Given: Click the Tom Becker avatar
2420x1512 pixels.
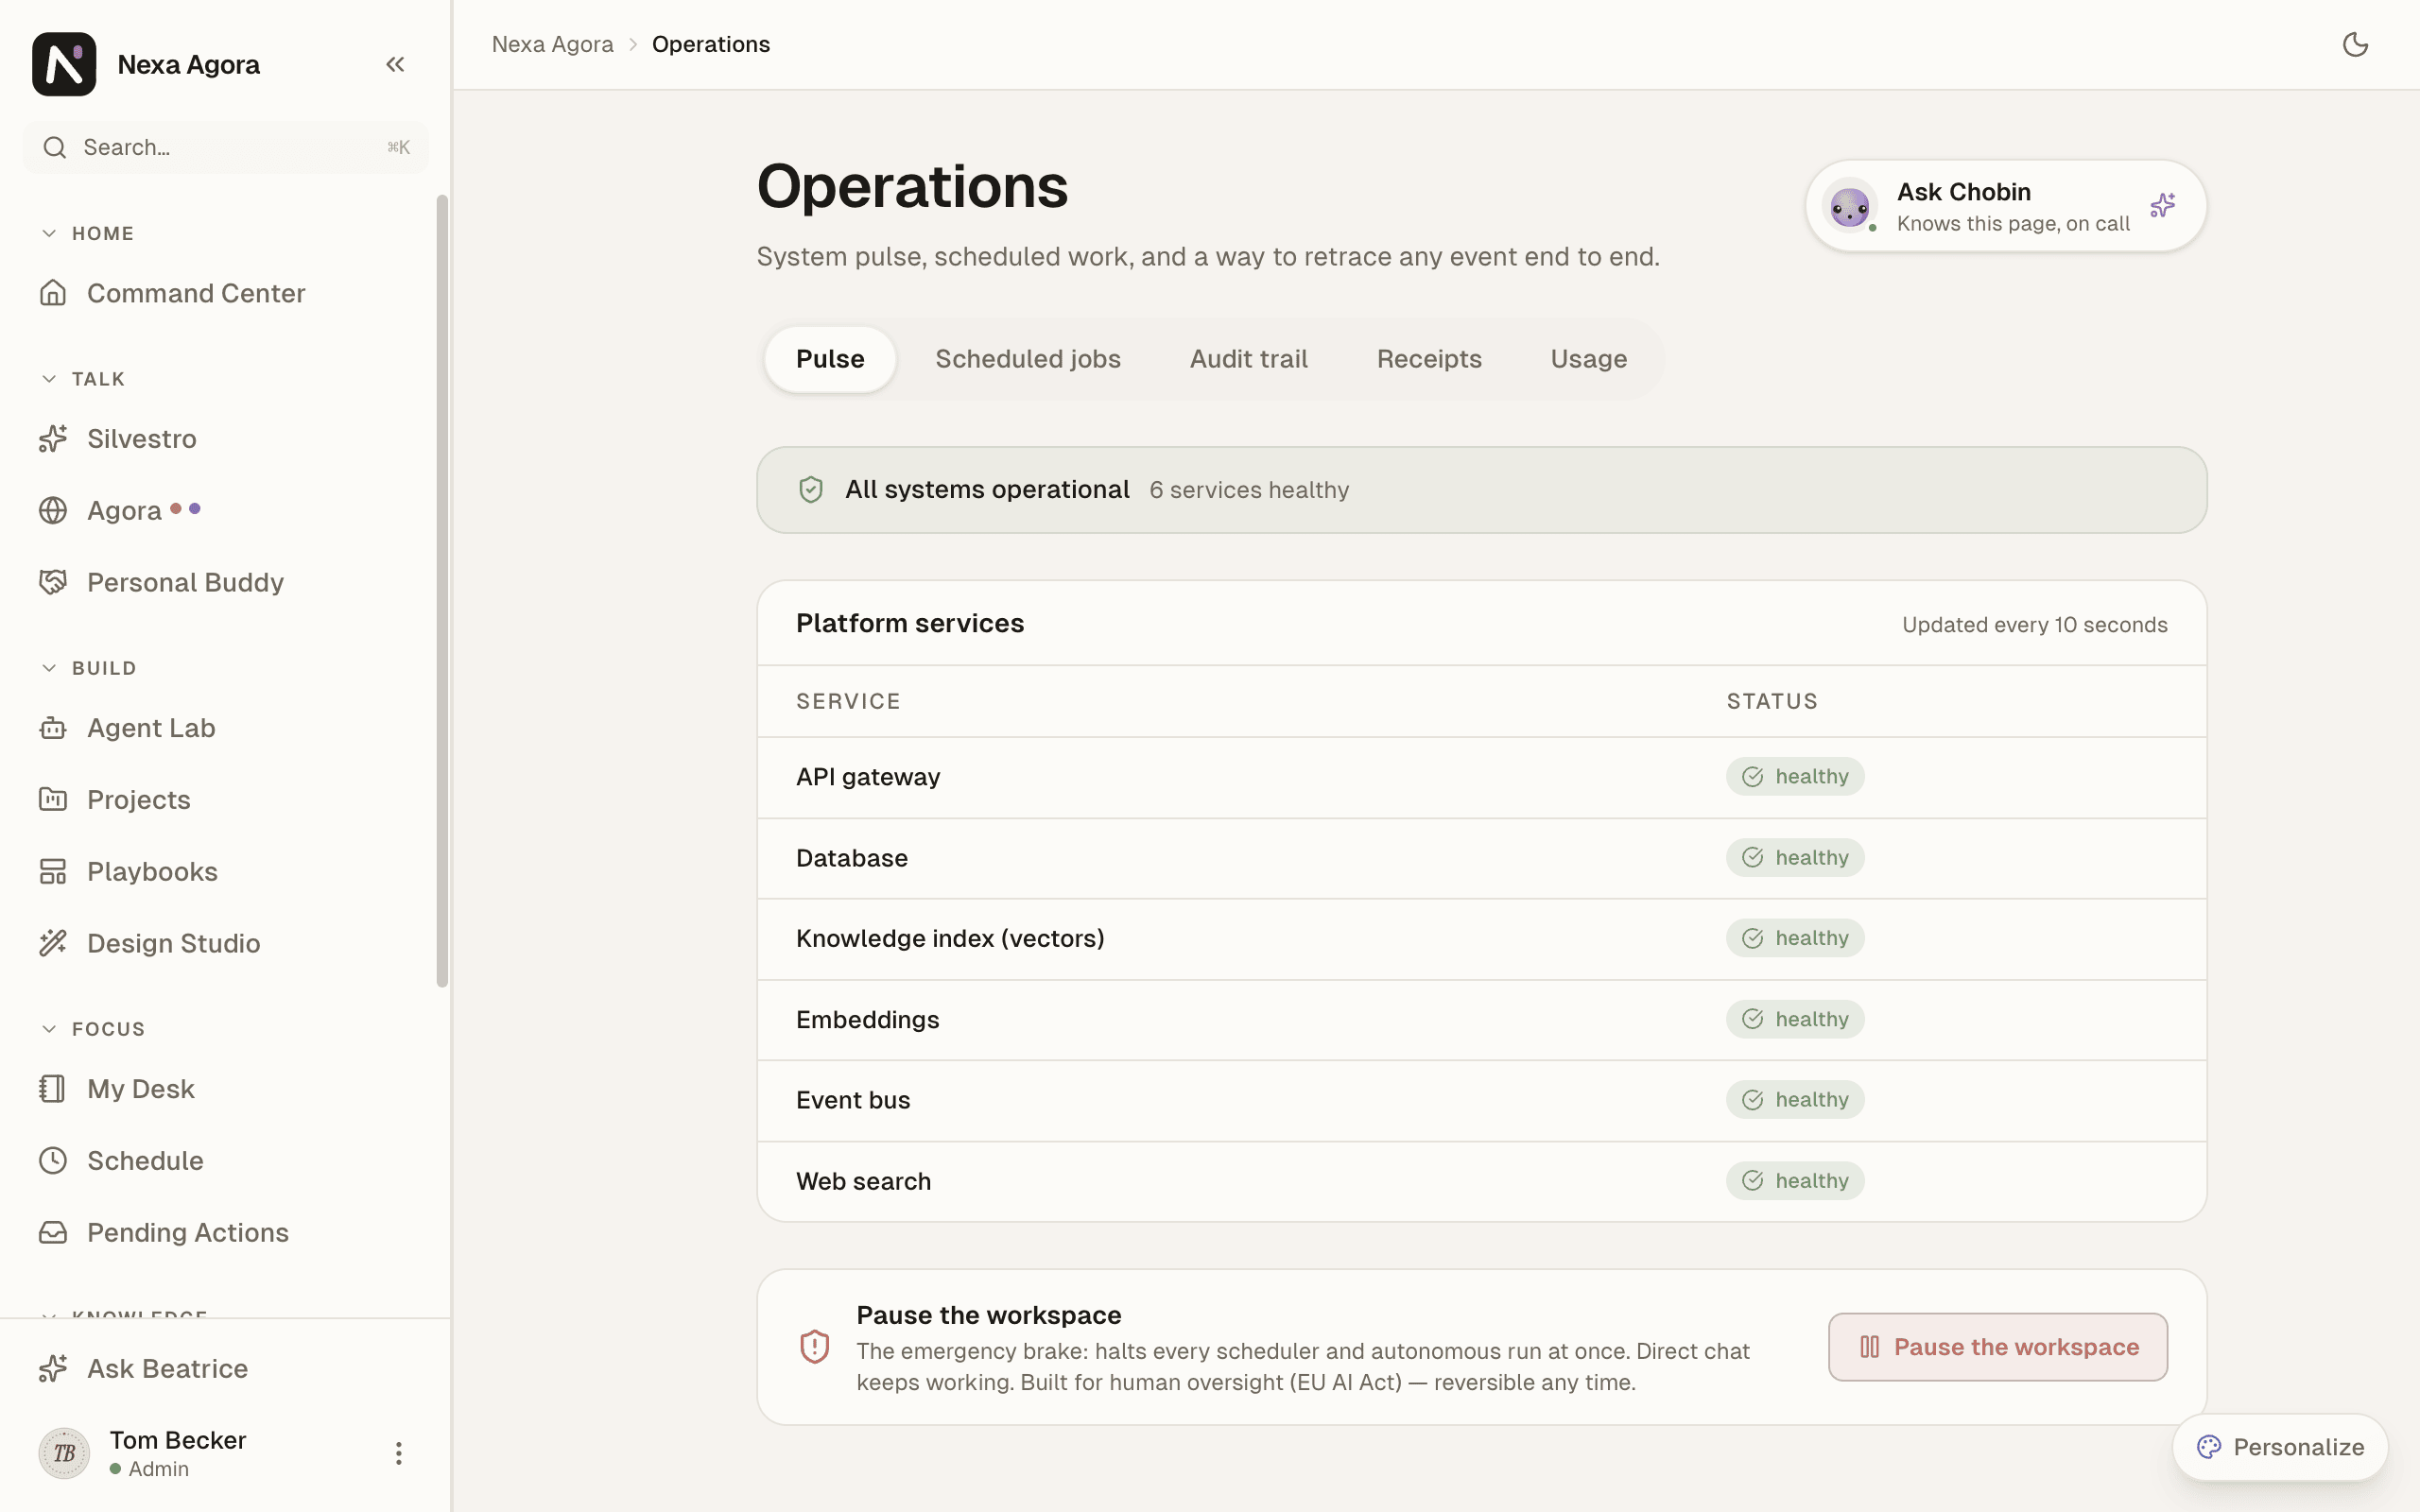Looking at the screenshot, I should [x=64, y=1453].
